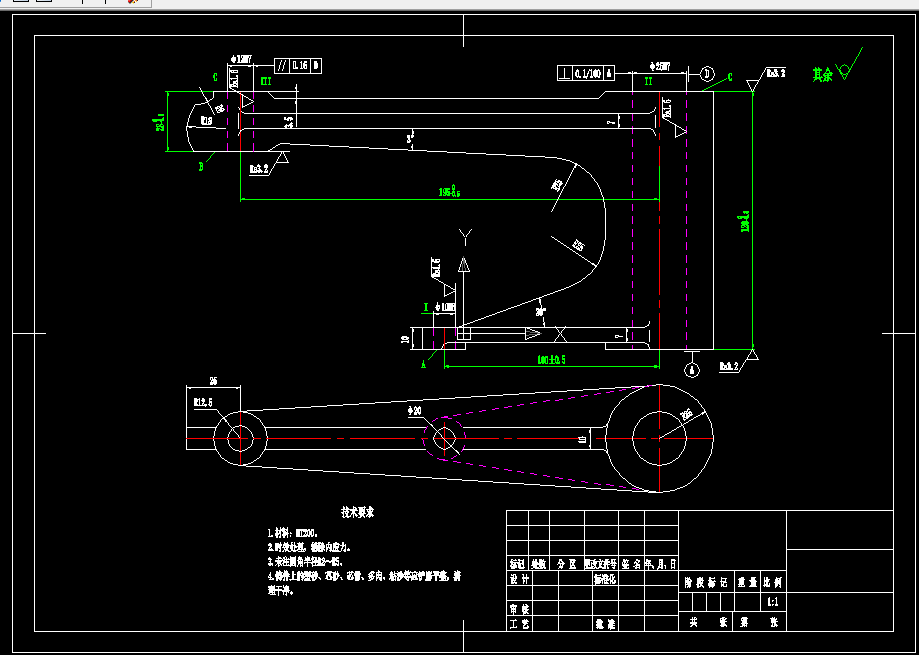Click the R18 radius label
Screen dimensions: 919x655
(206, 121)
